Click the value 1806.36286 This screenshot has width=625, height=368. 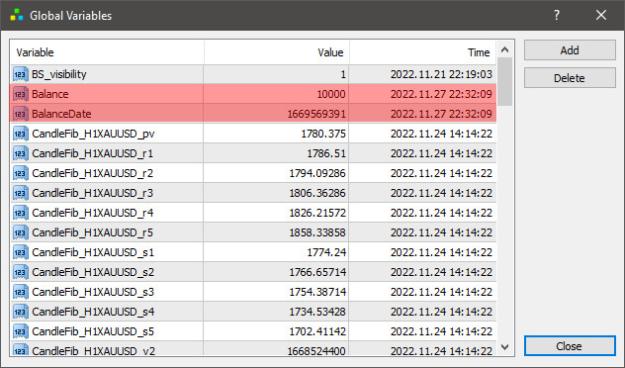[x=317, y=193]
